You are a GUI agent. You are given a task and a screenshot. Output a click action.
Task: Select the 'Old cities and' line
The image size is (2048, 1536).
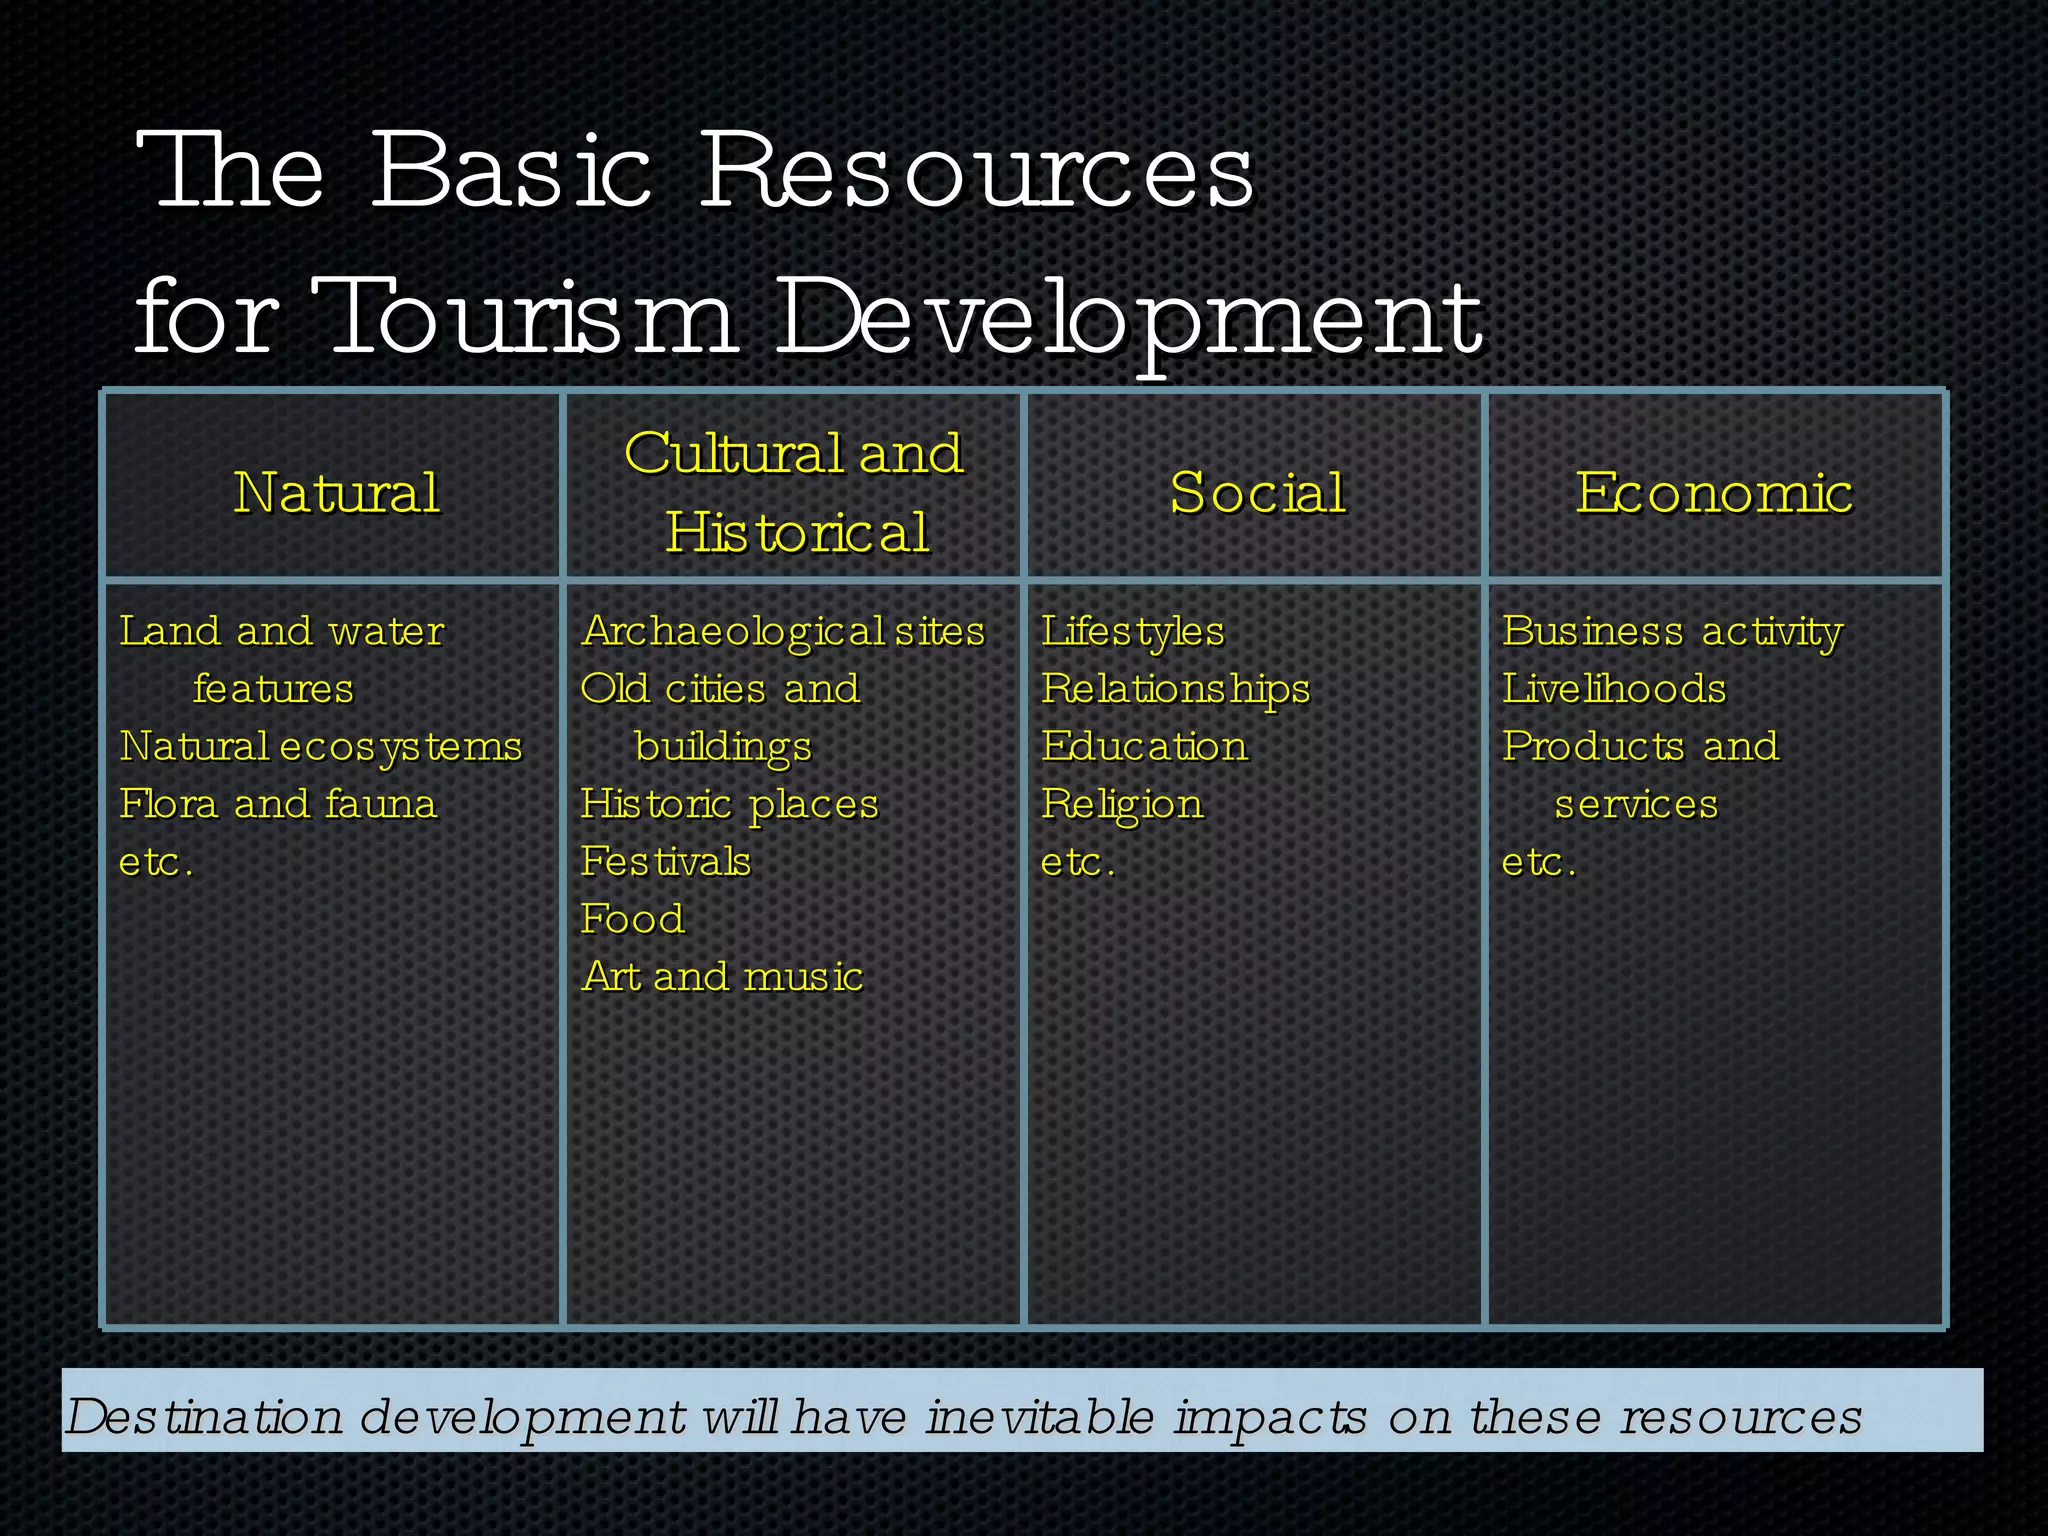pos(720,689)
